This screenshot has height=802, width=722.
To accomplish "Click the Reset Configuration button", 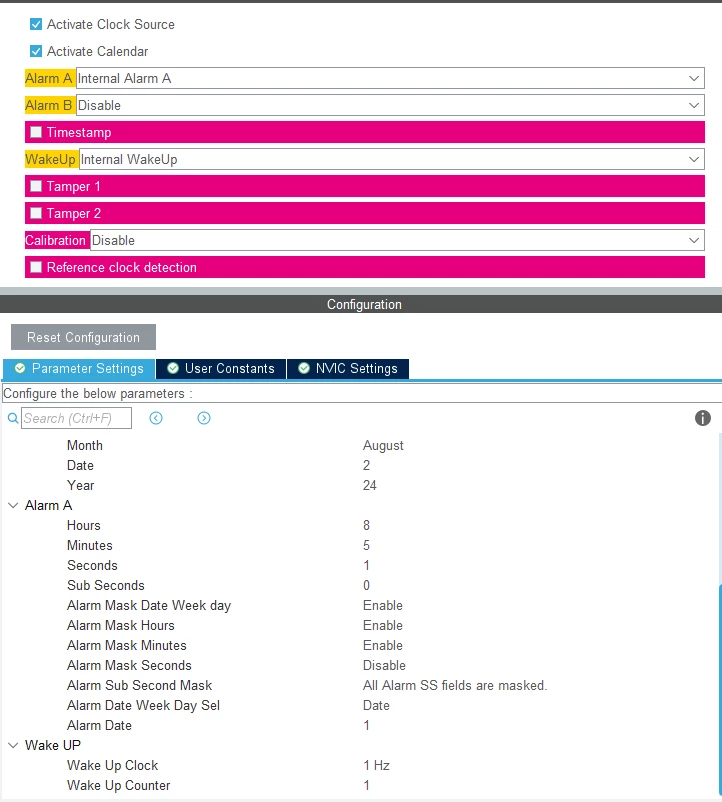I will 83,337.
